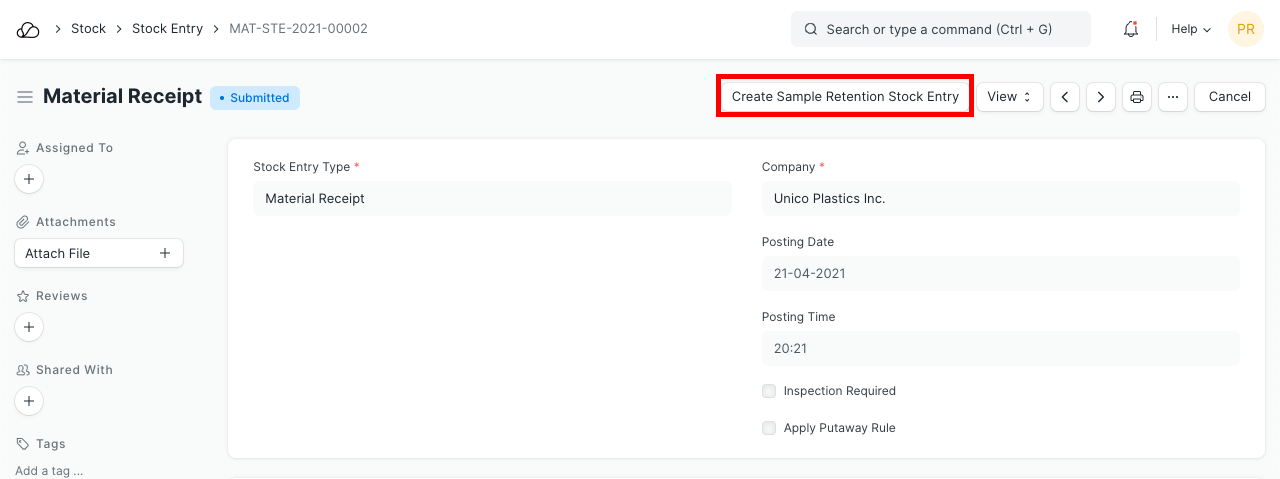Screen dimensions: 1280x479
Task: Expand the View dropdown
Action: 1009,97
